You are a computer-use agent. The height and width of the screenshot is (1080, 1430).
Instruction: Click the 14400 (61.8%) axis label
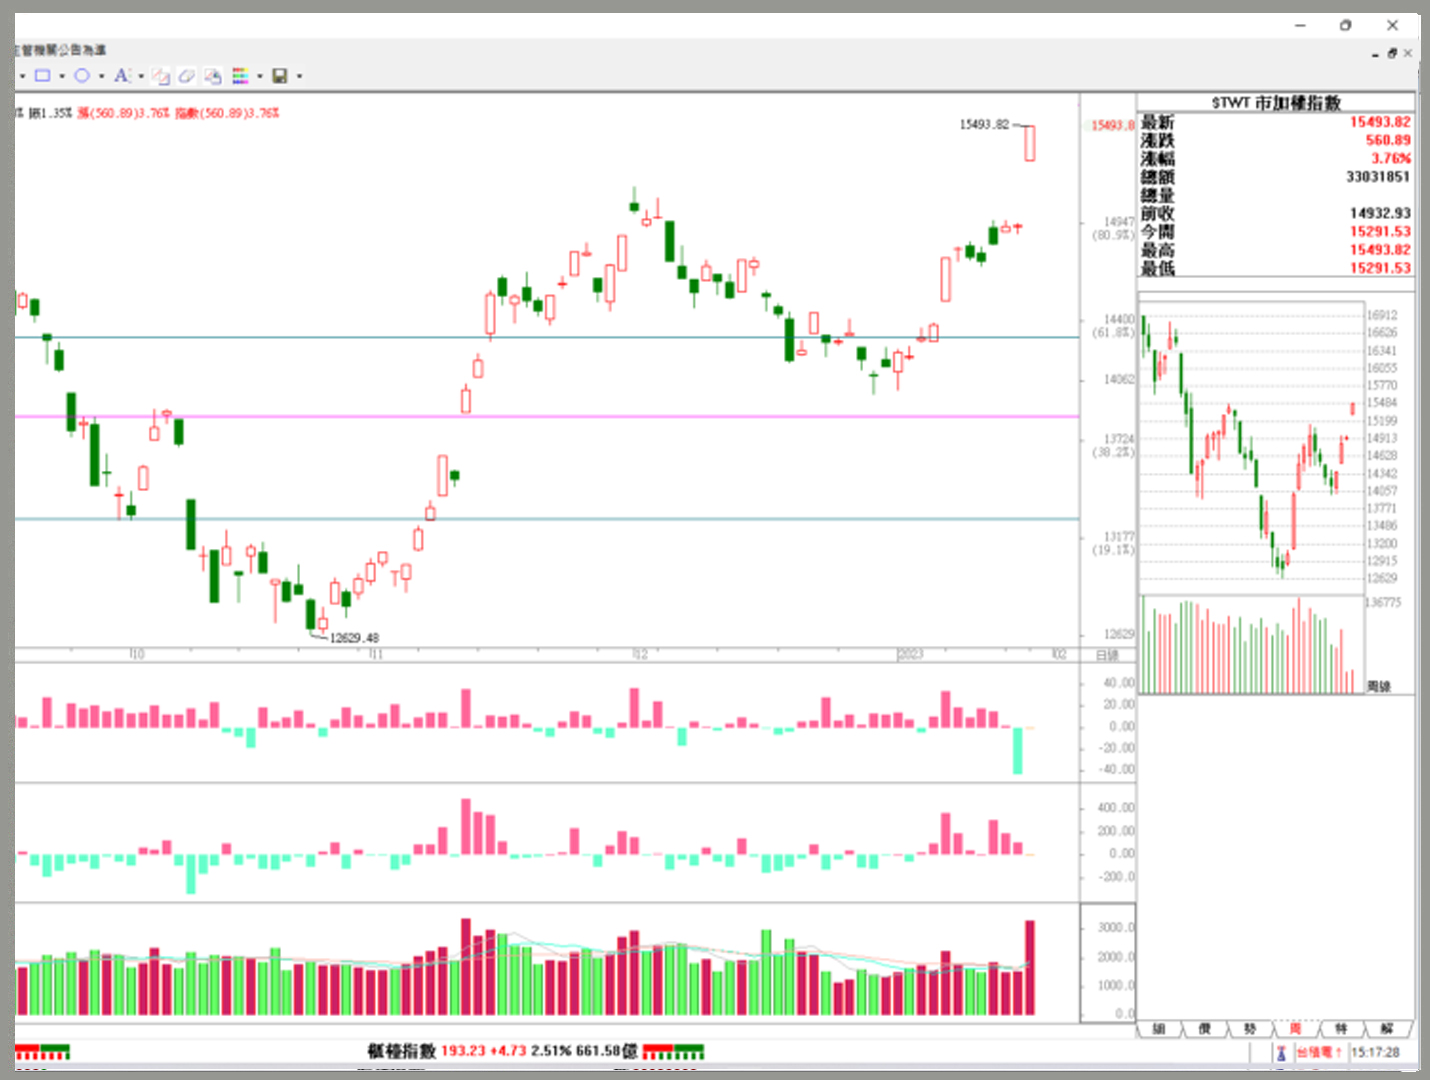click(1113, 326)
